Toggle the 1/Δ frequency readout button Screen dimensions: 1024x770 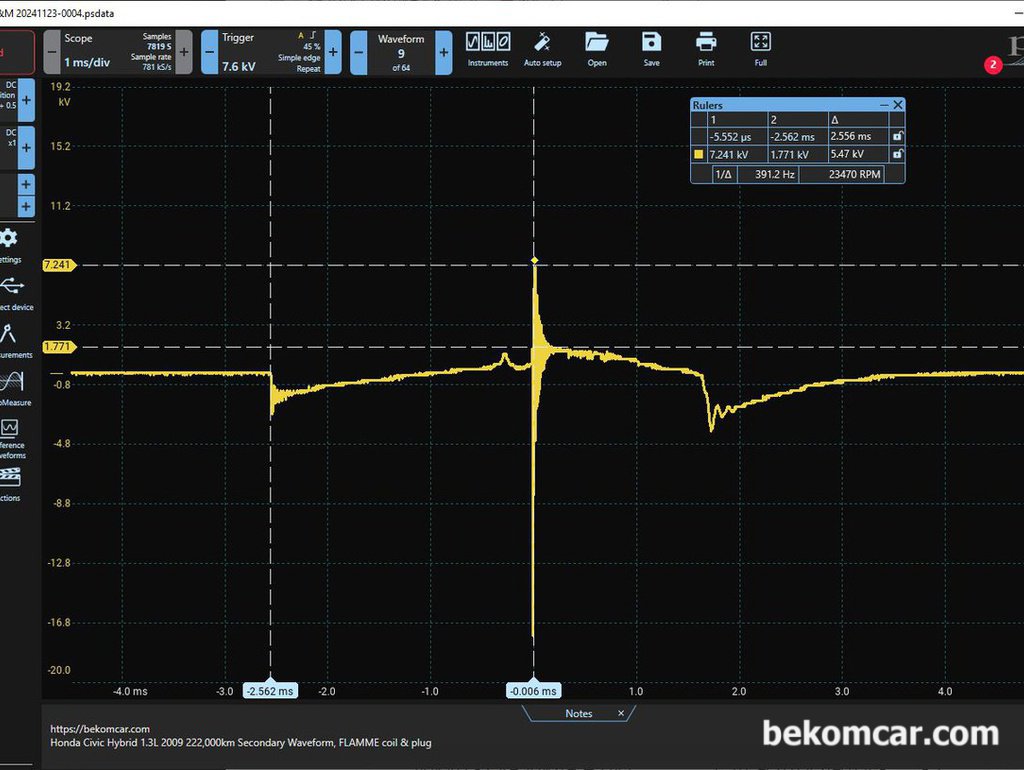coord(724,174)
